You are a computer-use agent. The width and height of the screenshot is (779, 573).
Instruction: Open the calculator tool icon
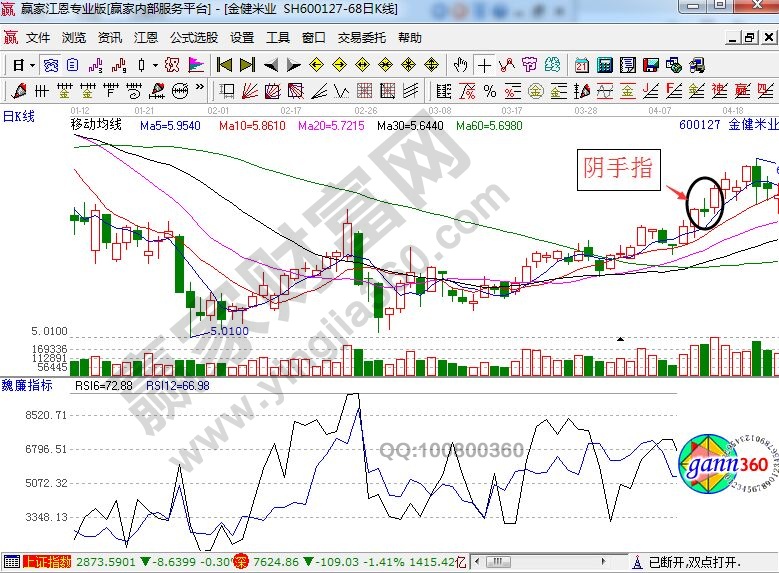click(x=604, y=65)
